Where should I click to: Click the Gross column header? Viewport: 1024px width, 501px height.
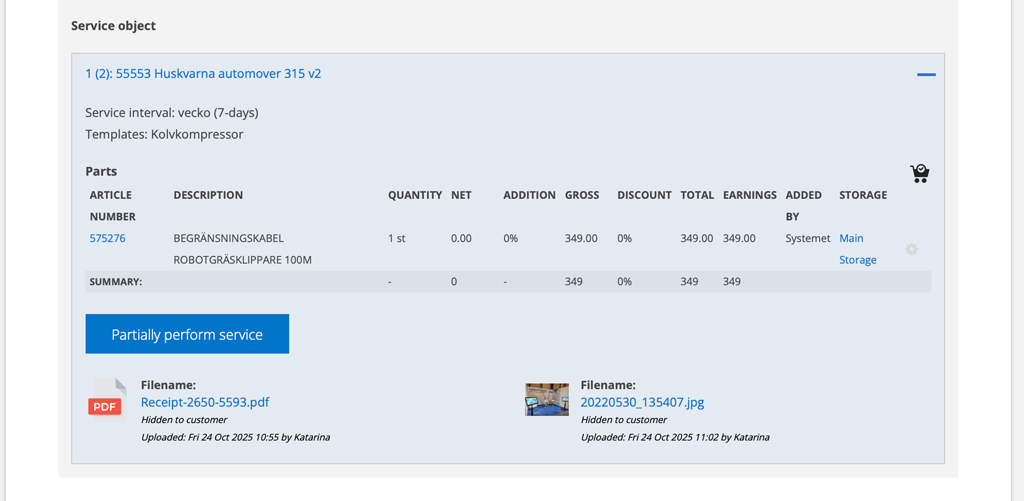click(x=582, y=195)
